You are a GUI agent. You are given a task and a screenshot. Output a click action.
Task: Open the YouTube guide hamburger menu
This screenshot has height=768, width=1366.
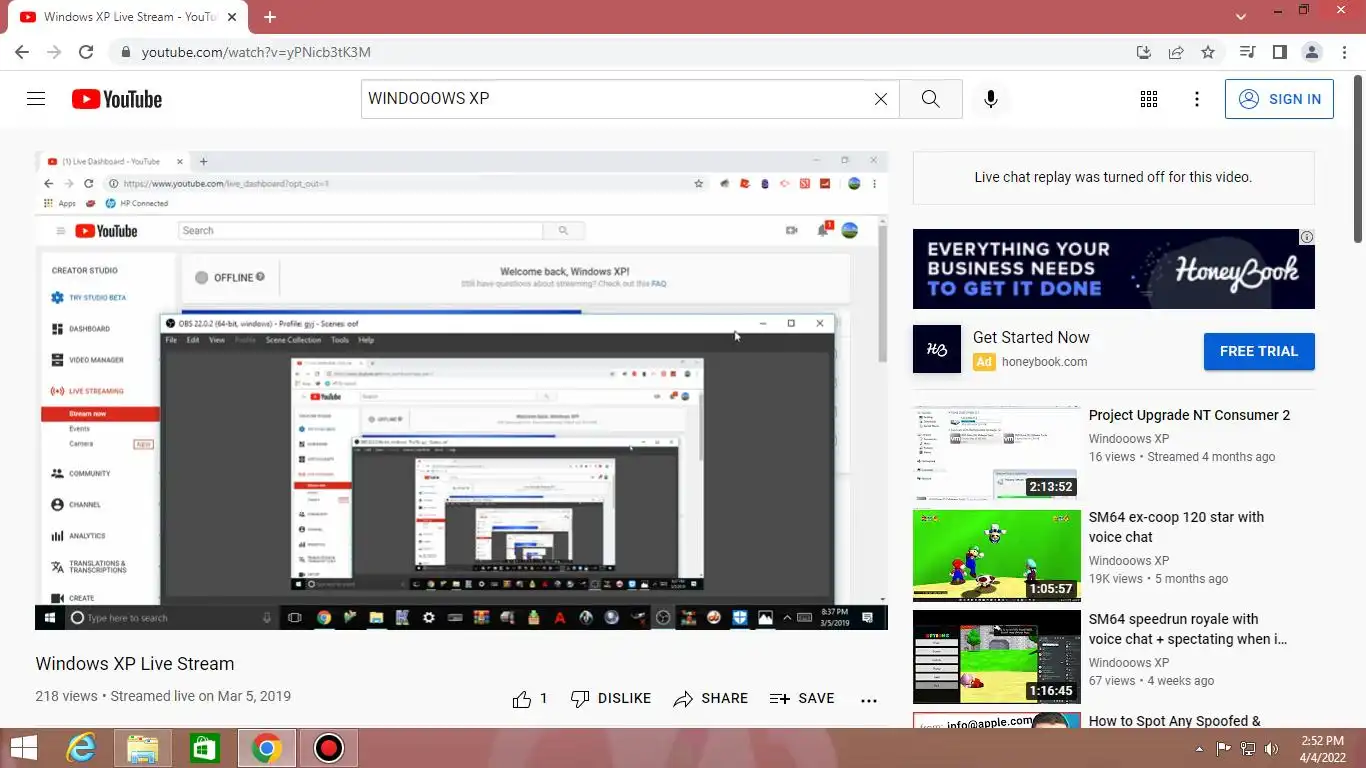[36, 99]
